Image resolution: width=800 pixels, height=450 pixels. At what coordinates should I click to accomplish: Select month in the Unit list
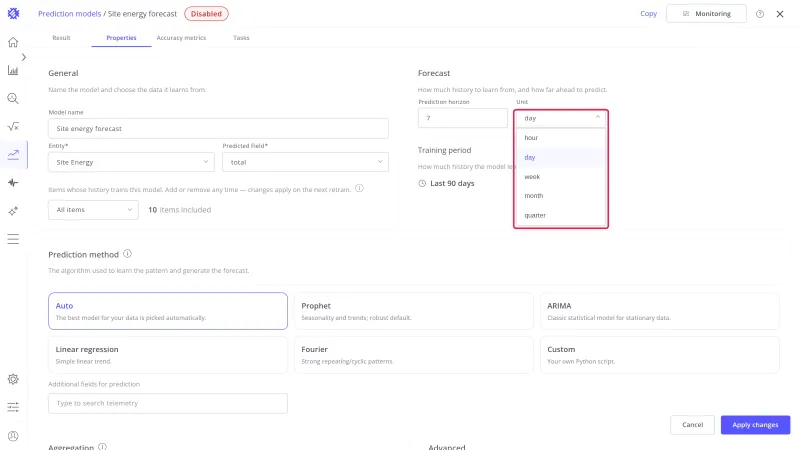coord(561,195)
